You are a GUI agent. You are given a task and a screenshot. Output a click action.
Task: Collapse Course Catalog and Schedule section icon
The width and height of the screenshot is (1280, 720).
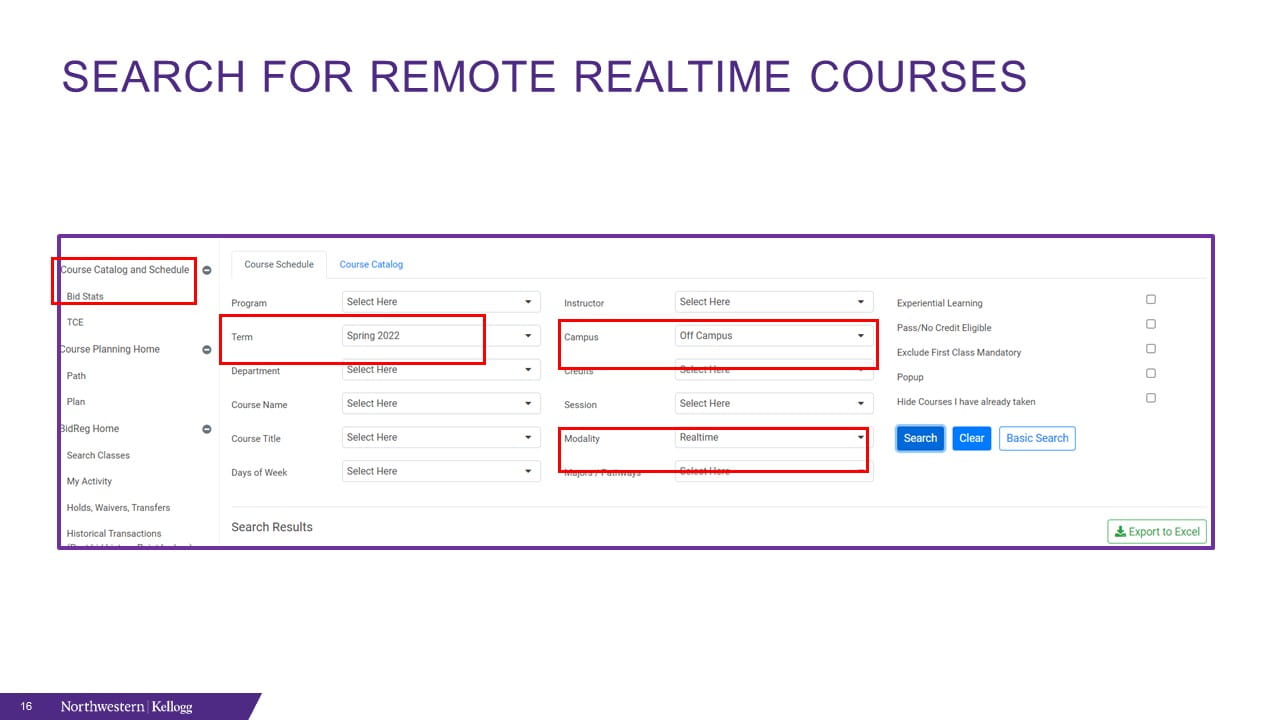tap(207, 270)
